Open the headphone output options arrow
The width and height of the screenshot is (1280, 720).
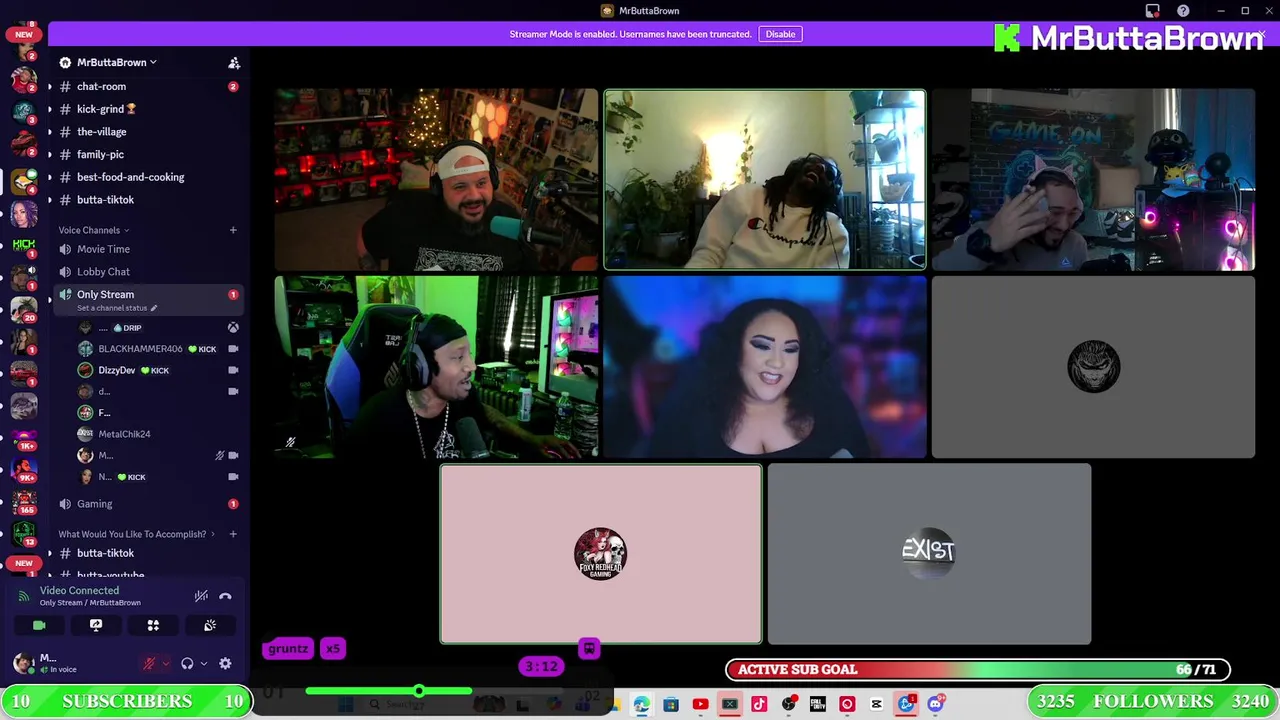pos(203,663)
